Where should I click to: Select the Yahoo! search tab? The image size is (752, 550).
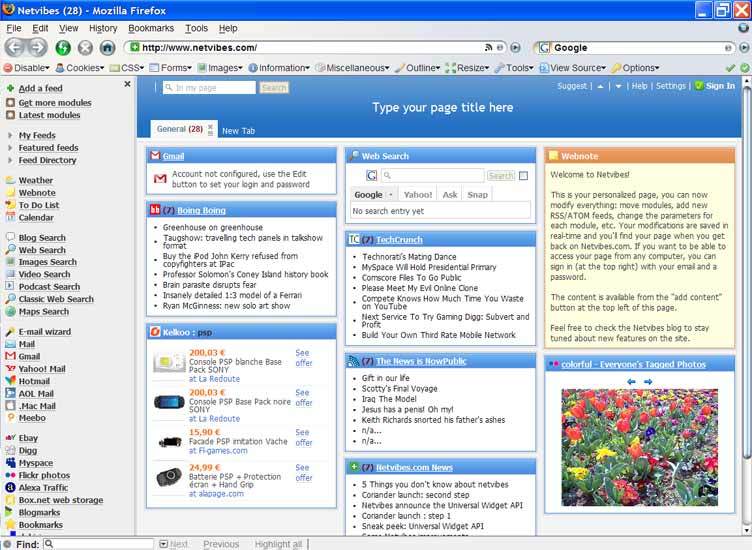click(418, 195)
